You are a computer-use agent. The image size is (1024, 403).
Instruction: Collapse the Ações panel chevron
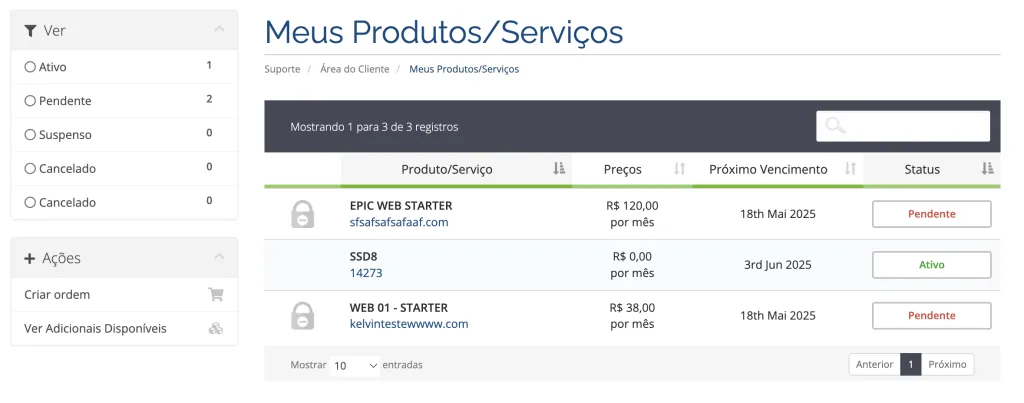coord(219,257)
